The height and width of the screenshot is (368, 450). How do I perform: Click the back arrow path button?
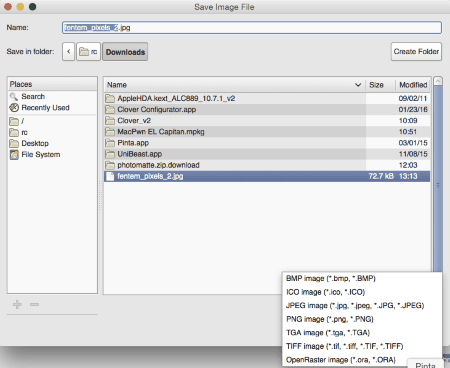(68, 52)
